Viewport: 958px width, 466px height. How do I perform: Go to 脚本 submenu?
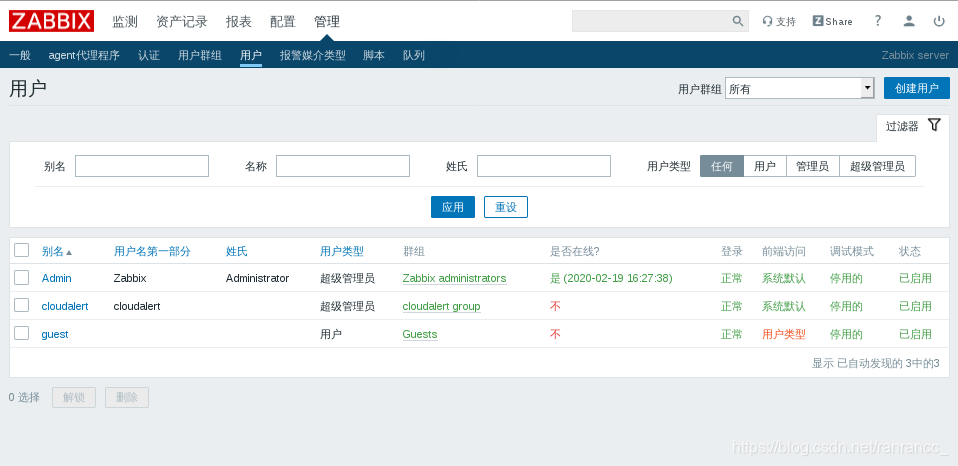click(374, 56)
